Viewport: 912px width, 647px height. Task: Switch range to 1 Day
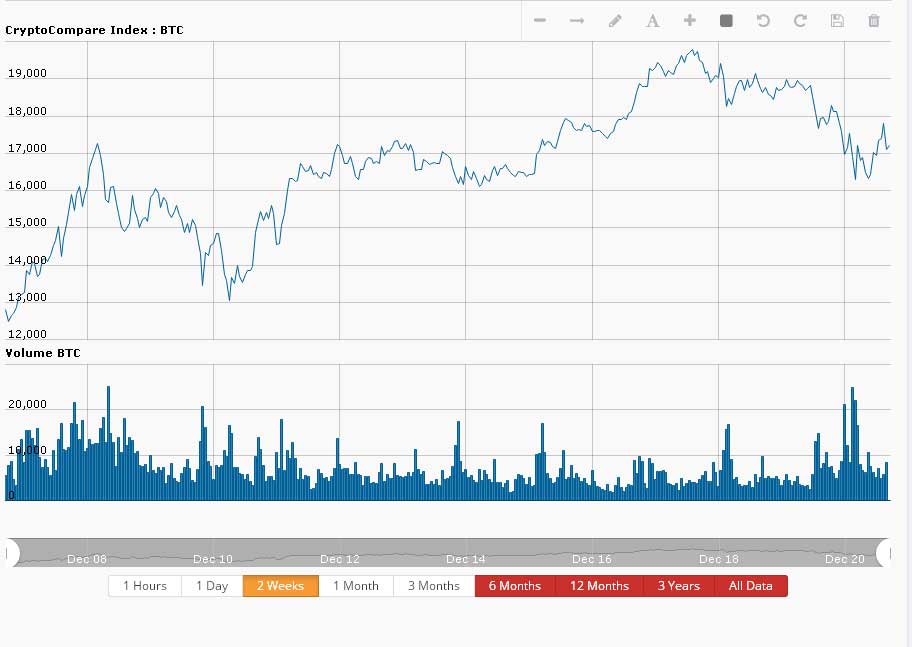212,586
